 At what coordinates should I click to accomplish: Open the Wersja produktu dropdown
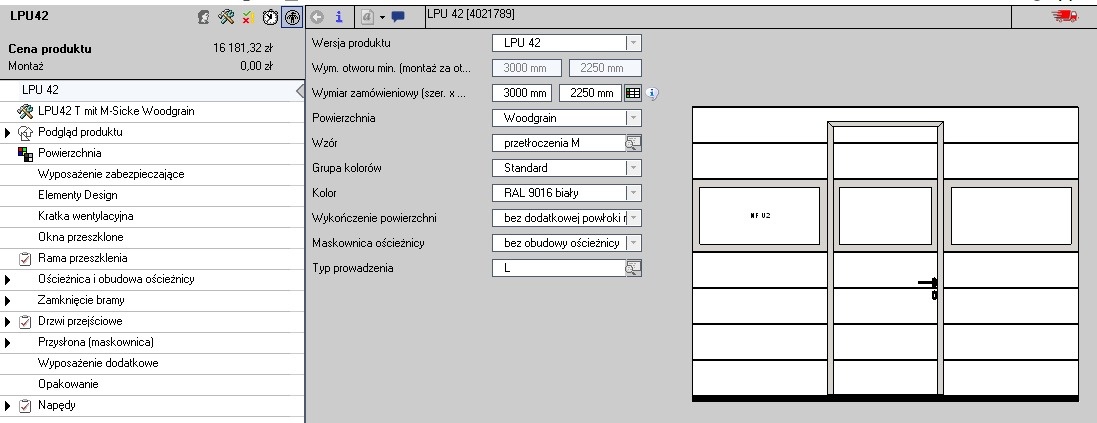(633, 43)
